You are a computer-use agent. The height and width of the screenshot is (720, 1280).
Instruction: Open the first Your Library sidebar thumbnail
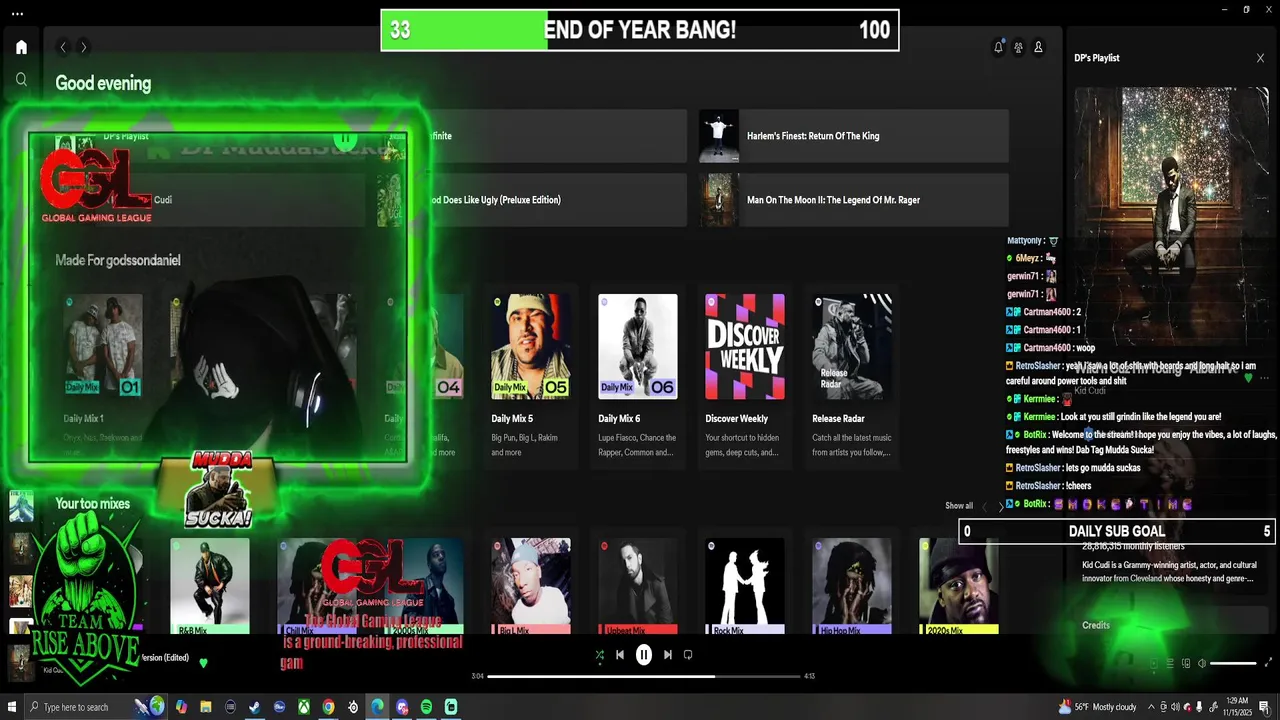(x=21, y=506)
